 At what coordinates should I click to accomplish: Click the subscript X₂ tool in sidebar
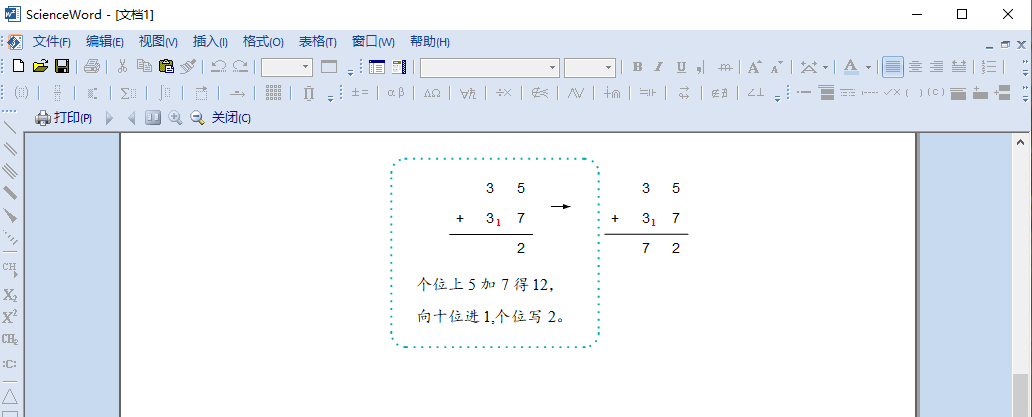[x=10, y=295]
